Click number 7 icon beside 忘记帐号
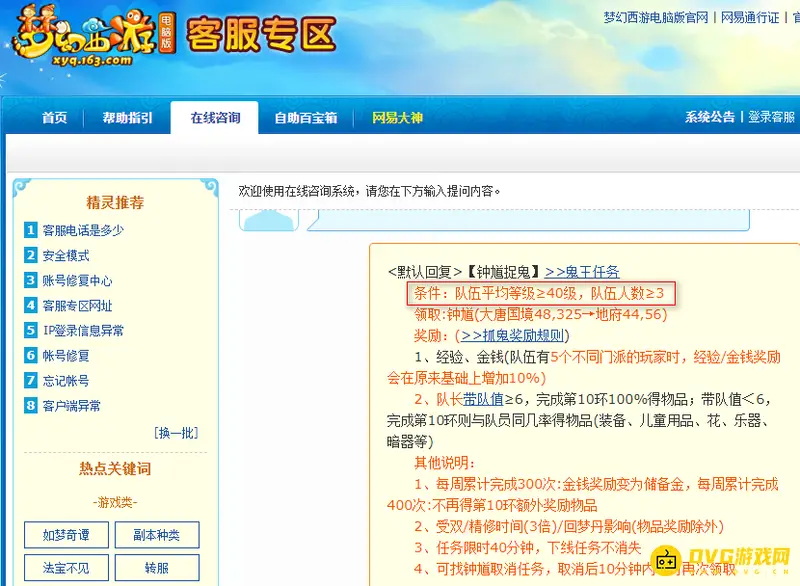This screenshot has width=800, height=586. pos(31,380)
